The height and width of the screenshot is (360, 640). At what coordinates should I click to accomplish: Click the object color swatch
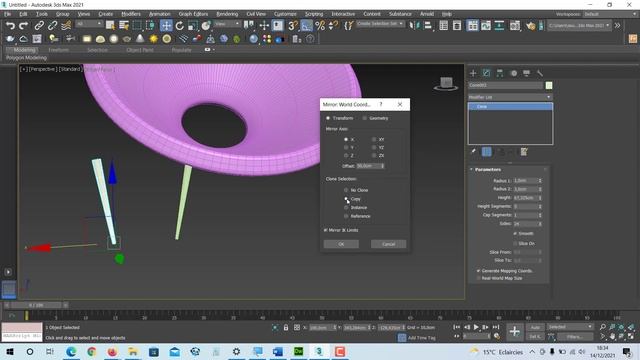tap(549, 85)
